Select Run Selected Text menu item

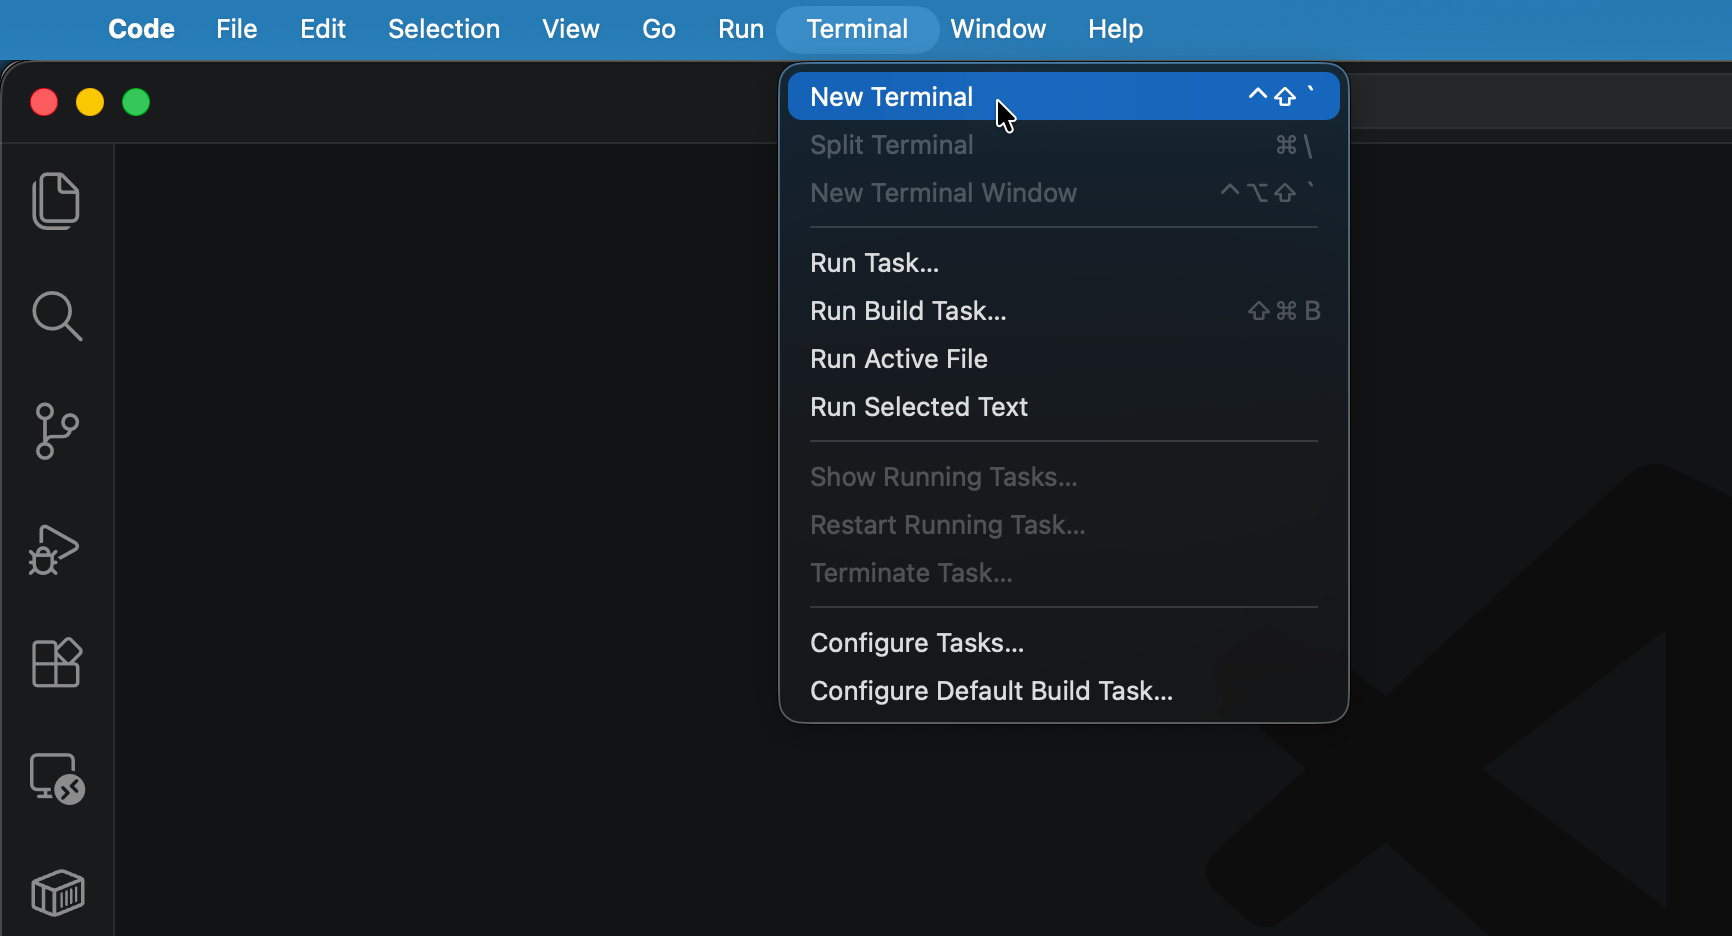coord(1064,407)
